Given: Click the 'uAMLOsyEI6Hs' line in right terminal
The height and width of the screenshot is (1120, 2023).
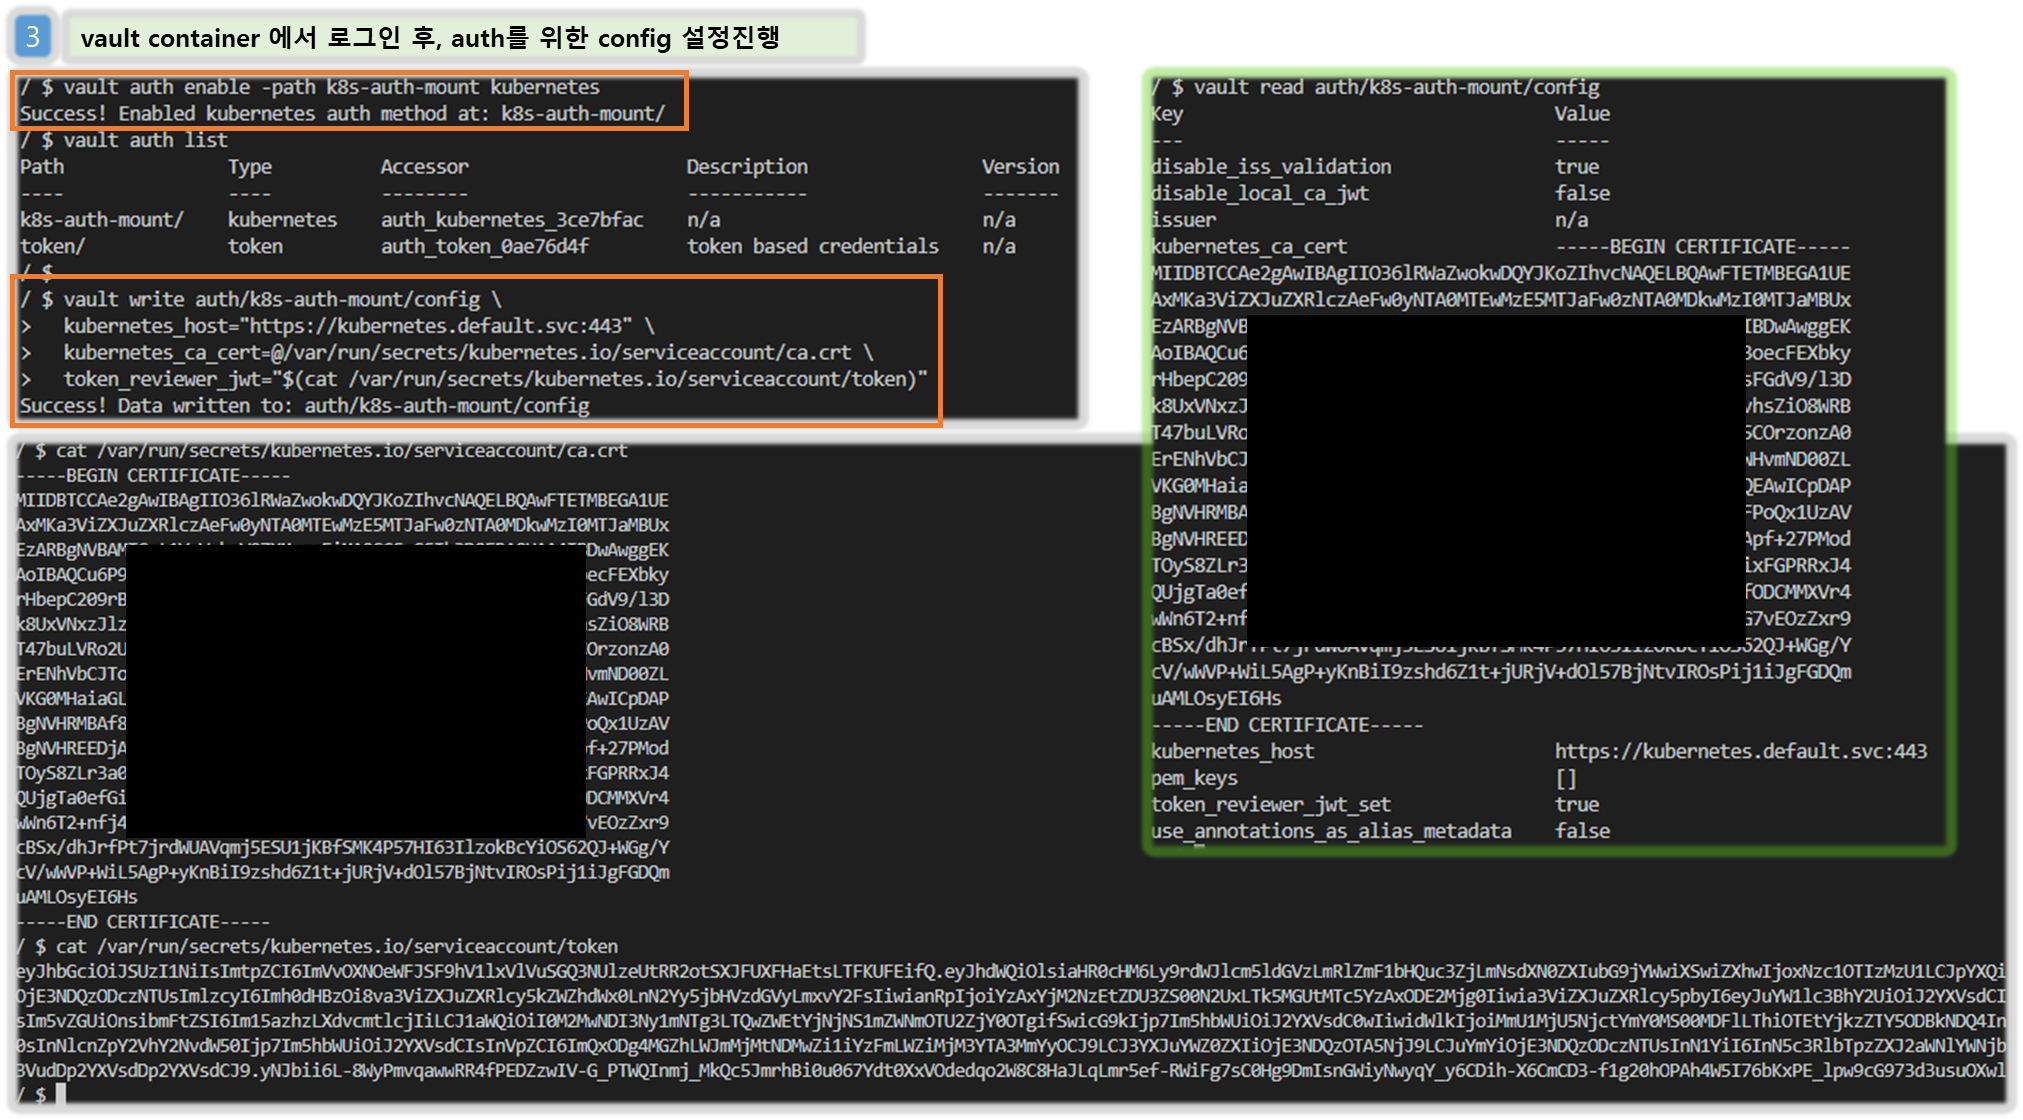Looking at the screenshot, I should [1216, 698].
